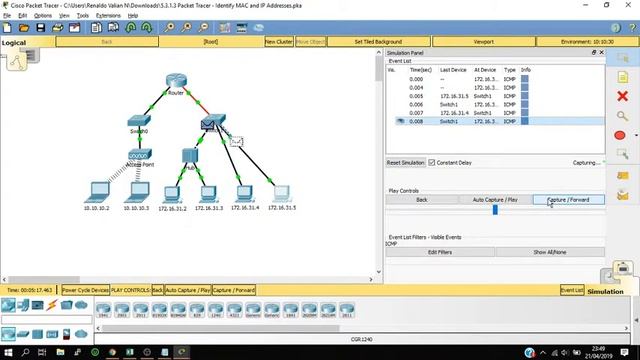This screenshot has width=640, height=360.
Task: Open the File menu
Action: [x=7, y=16]
